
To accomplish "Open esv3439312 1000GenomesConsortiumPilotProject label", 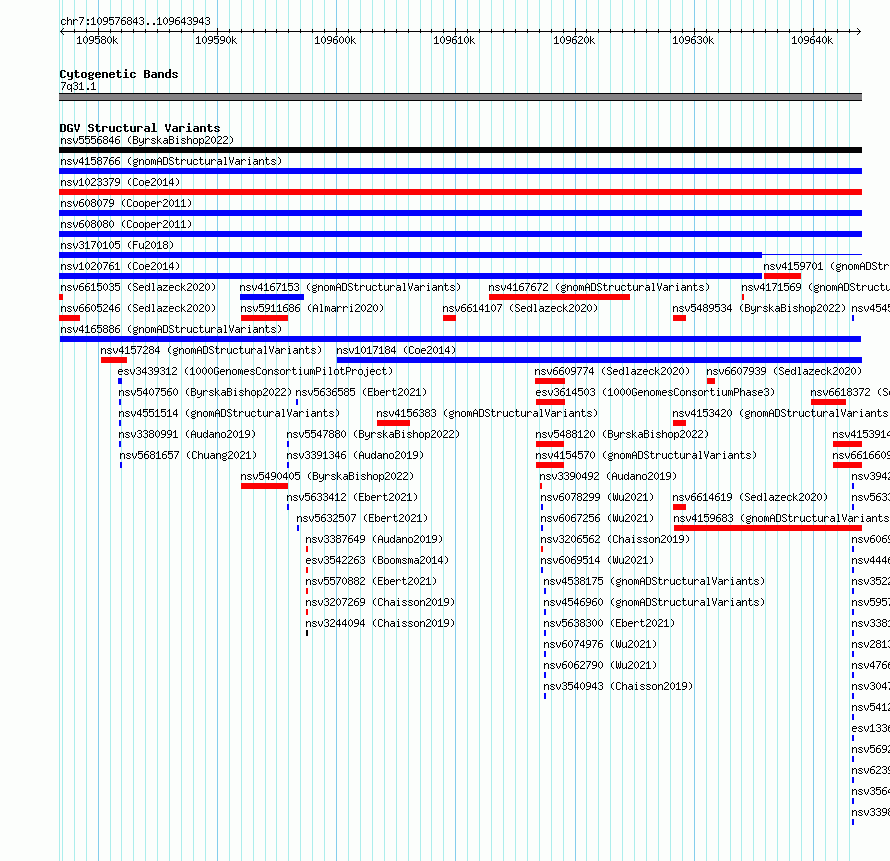I will pos(255,371).
